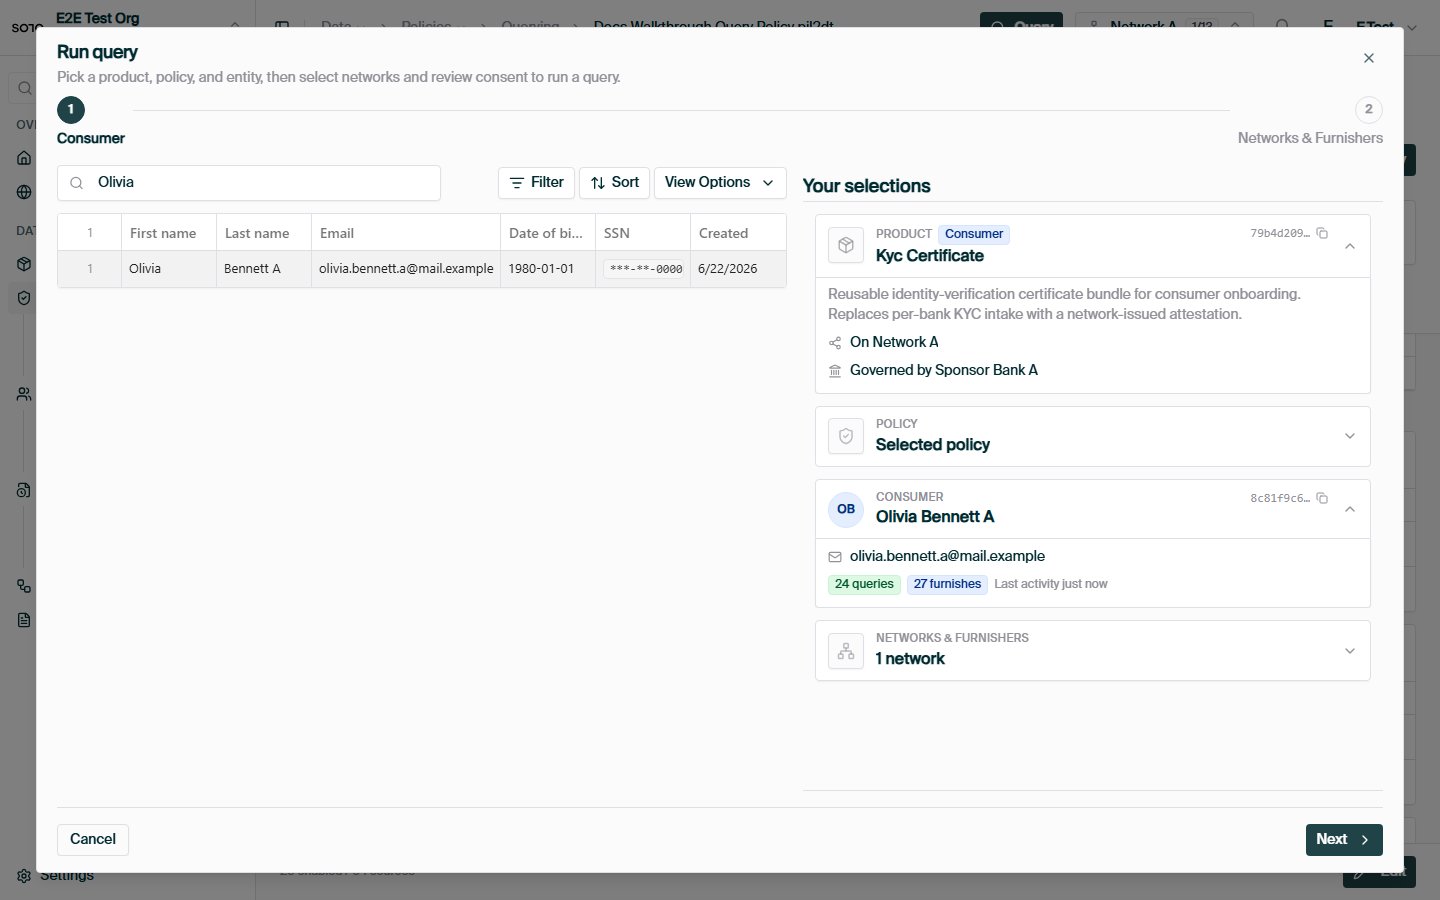Collapse the Kyc Certificate product card

[1350, 246]
